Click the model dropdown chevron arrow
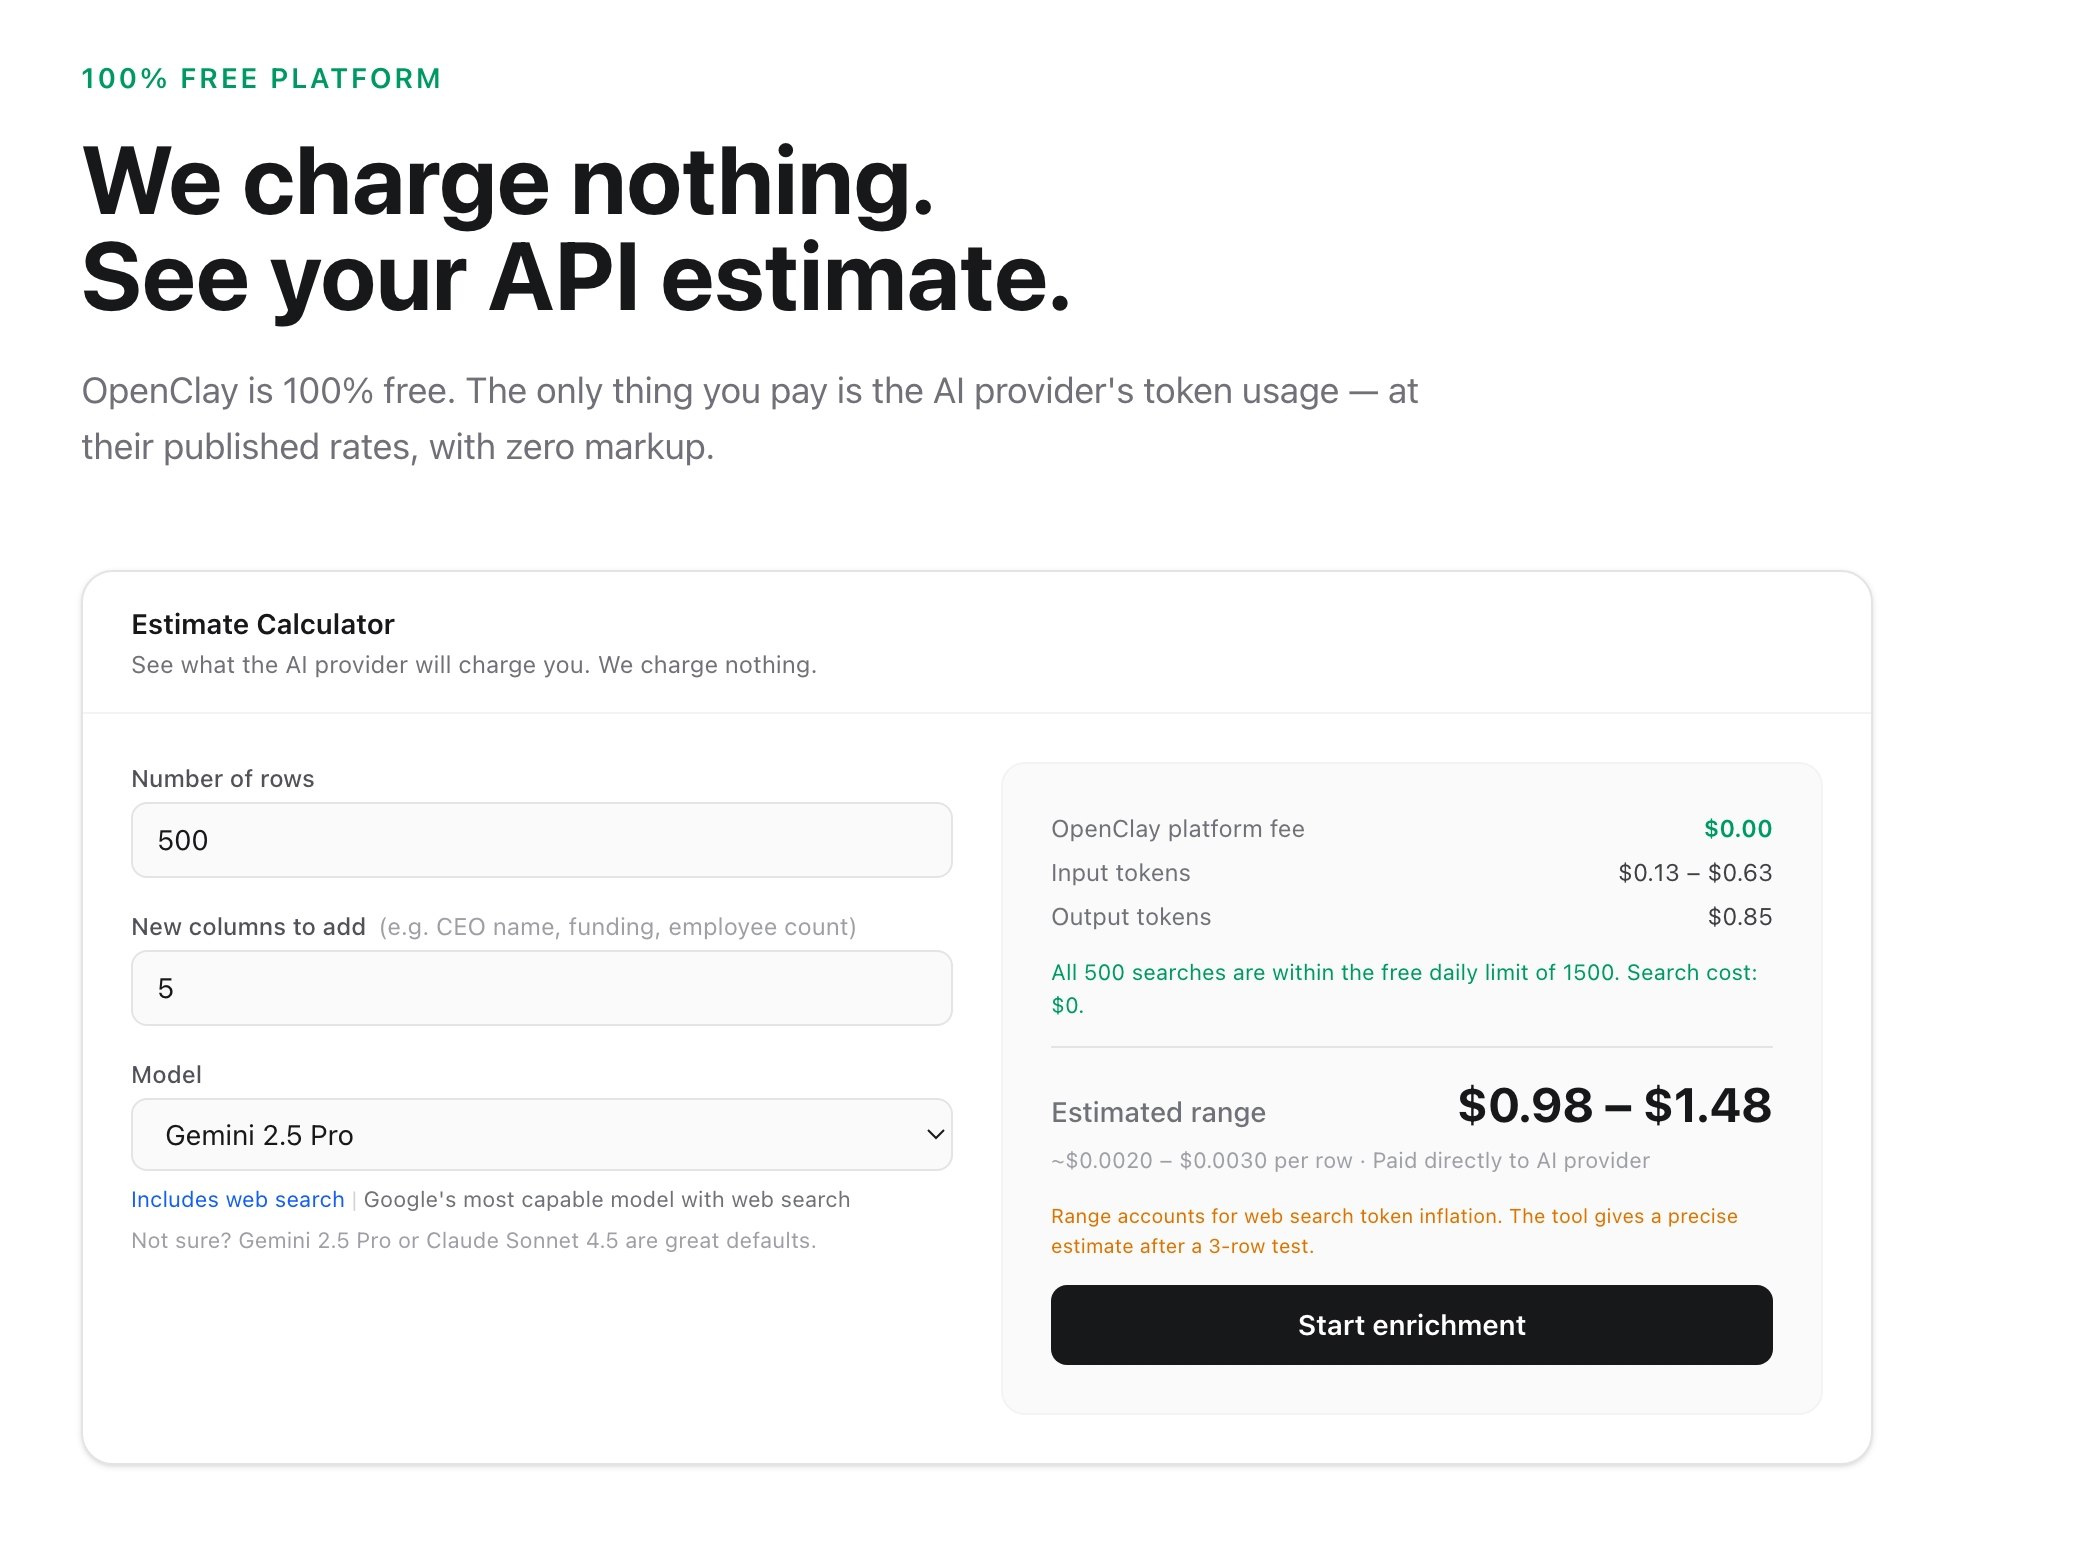This screenshot has width=2087, height=1557. 935,1135
